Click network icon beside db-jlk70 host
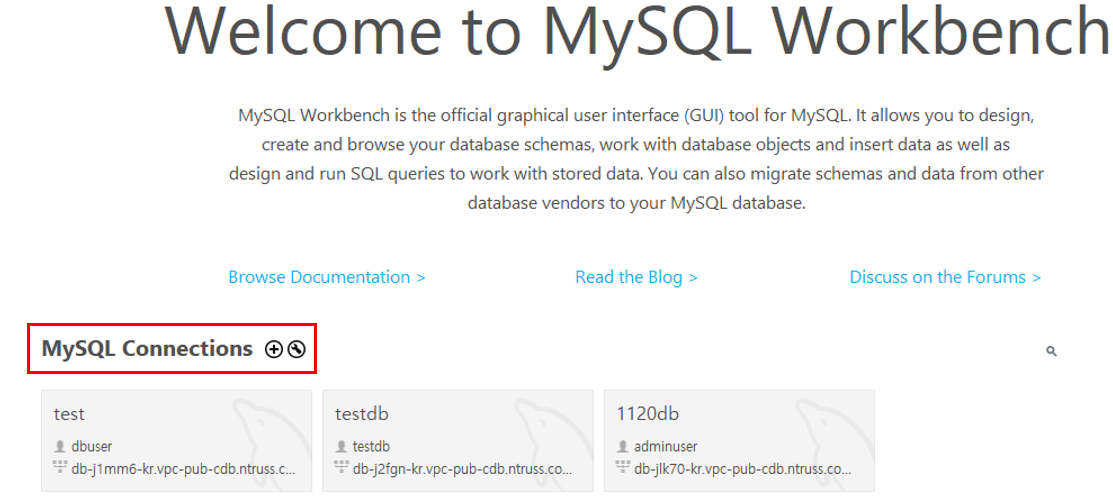The image size is (1113, 498). pyautogui.click(x=623, y=467)
